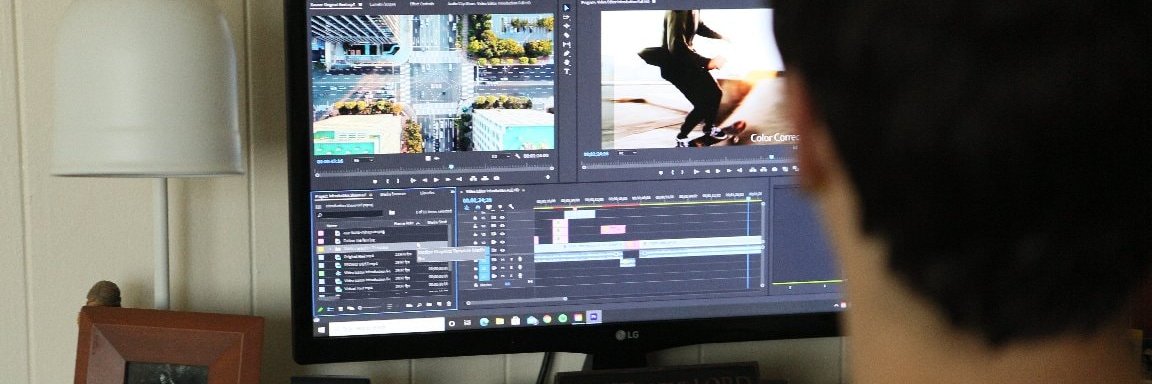The height and width of the screenshot is (384, 1152).
Task: Select the Track Select Forward tool
Action: coord(566,18)
